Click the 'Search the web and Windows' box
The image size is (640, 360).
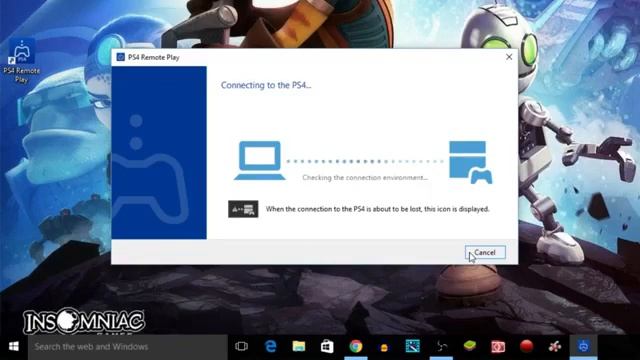pos(127,347)
